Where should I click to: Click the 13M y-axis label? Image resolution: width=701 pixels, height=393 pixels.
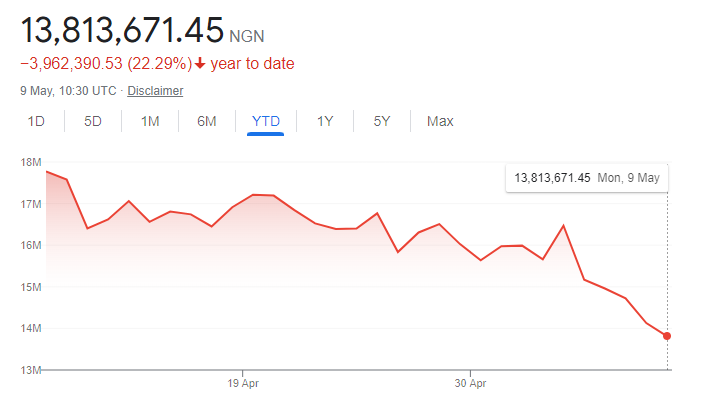[30, 370]
